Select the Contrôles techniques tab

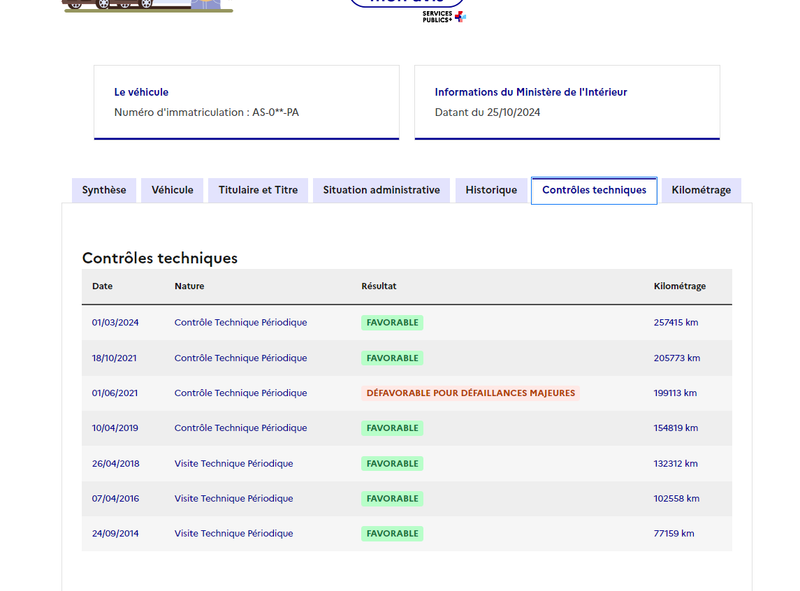pos(594,190)
